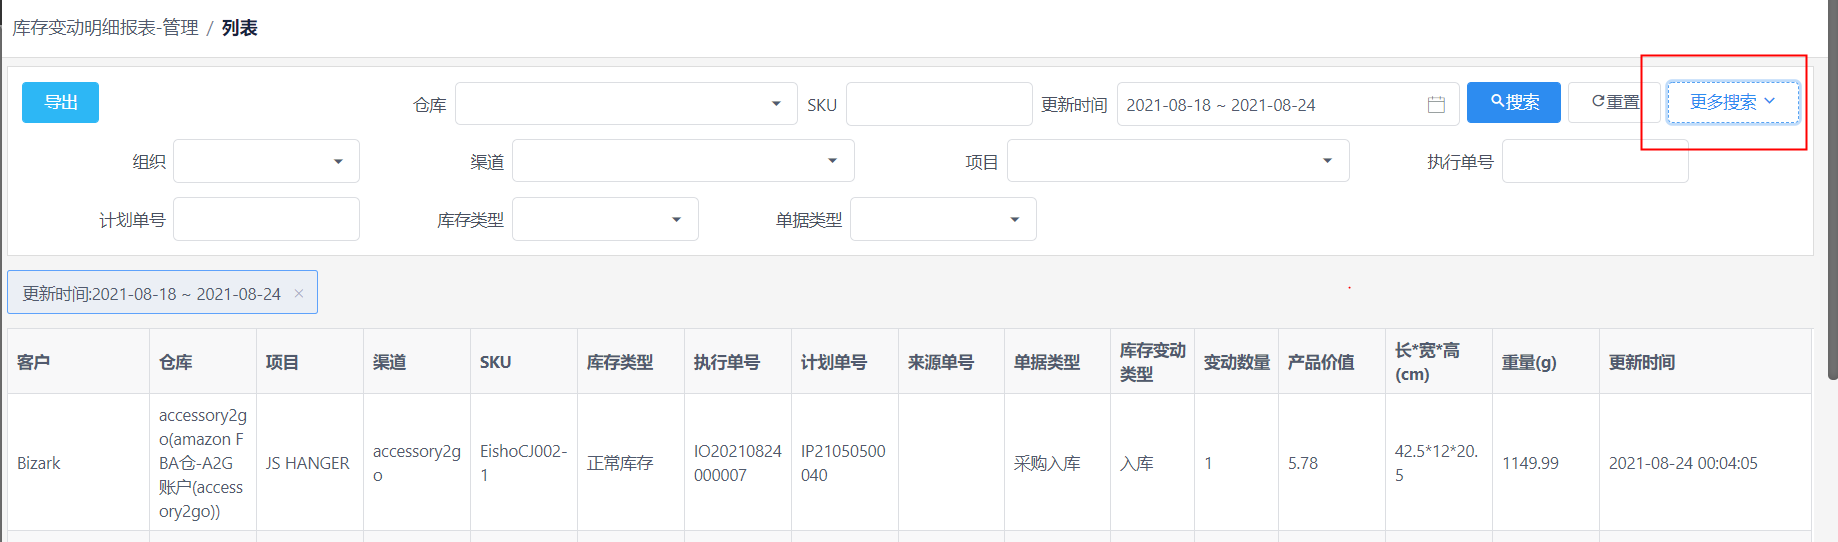The height and width of the screenshot is (542, 1838).
Task: Click breadcrumb 库存变动明细报表-管理
Action: [105, 28]
